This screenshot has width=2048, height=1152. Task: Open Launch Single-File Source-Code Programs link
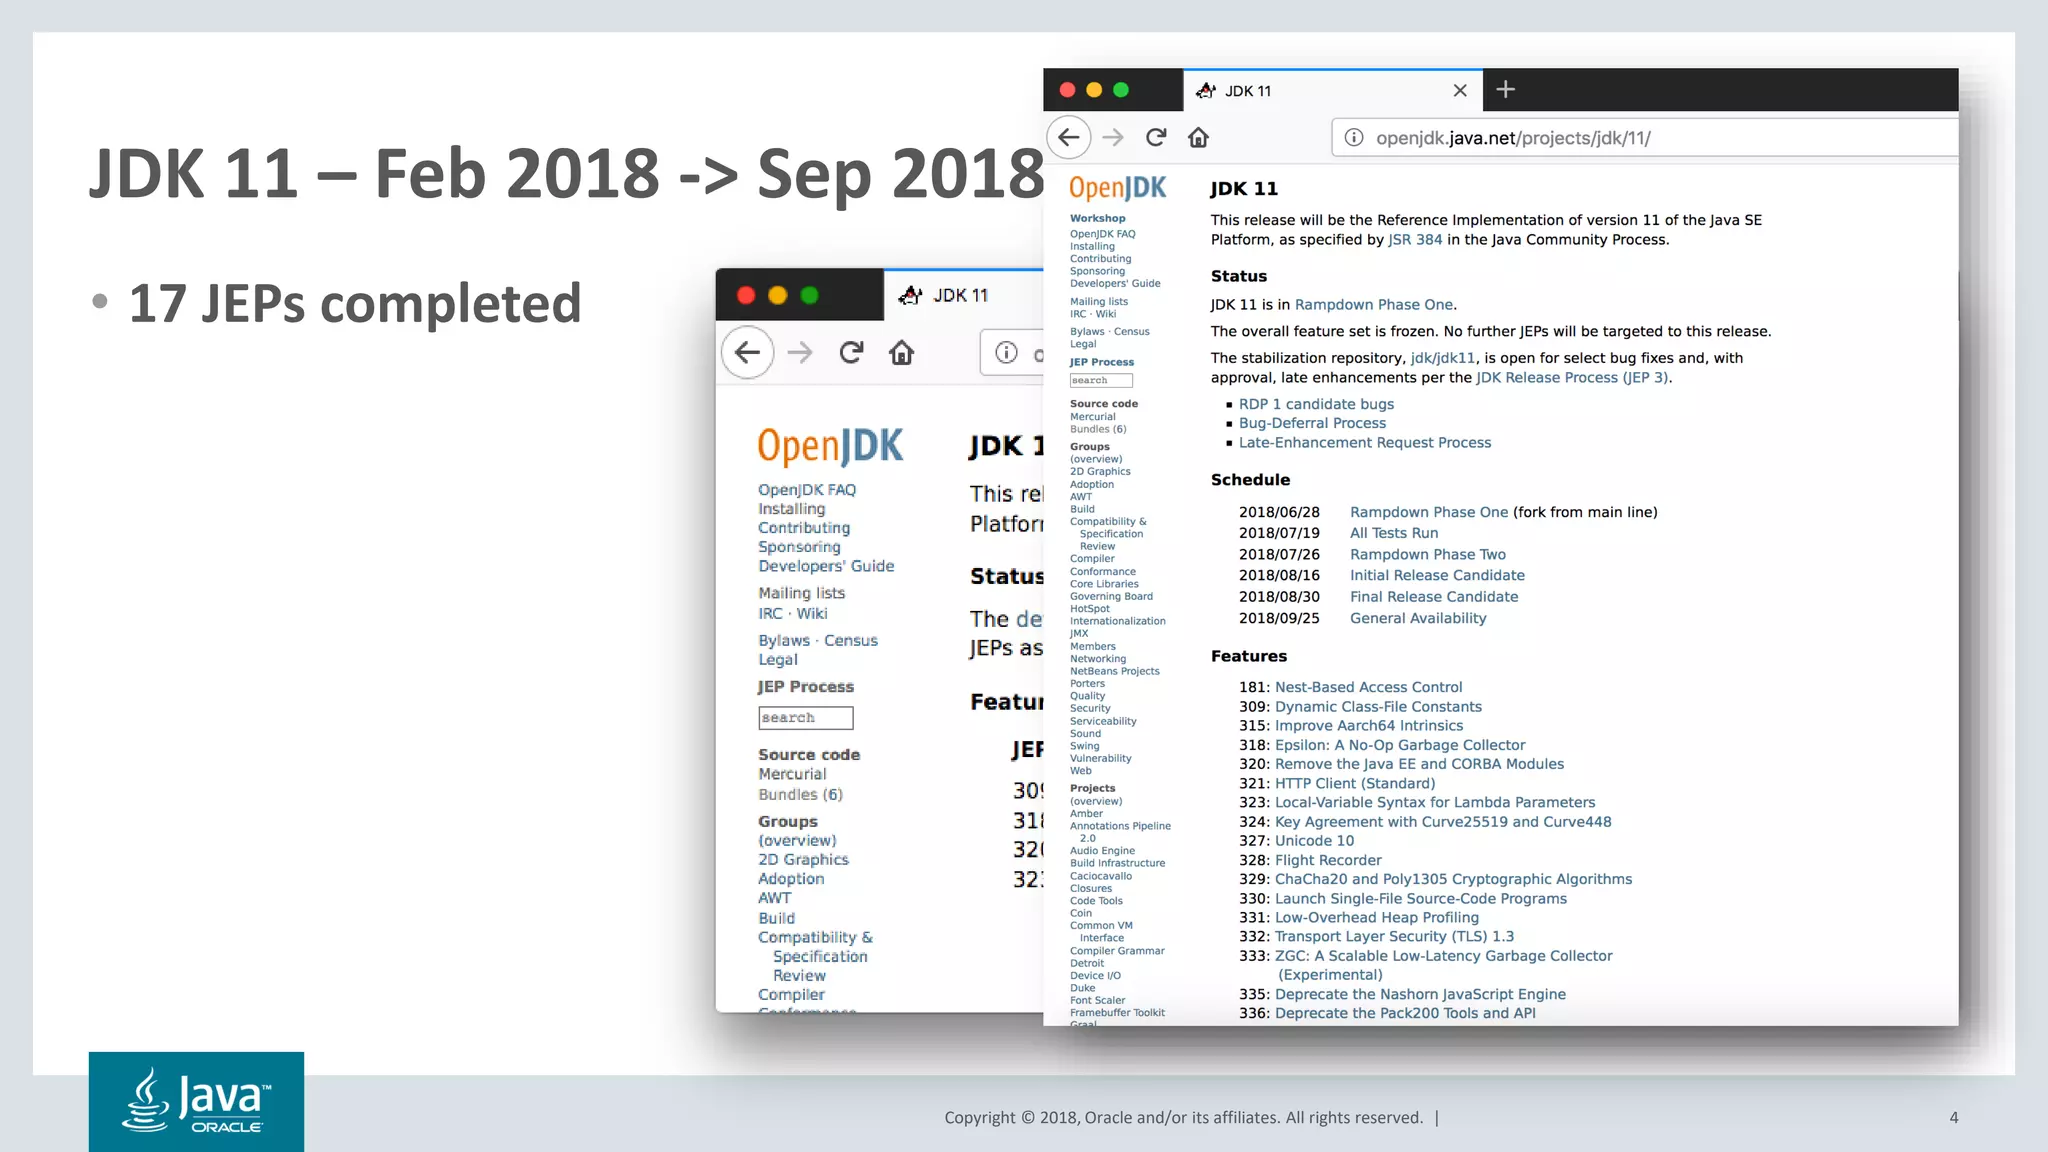pos(1421,898)
